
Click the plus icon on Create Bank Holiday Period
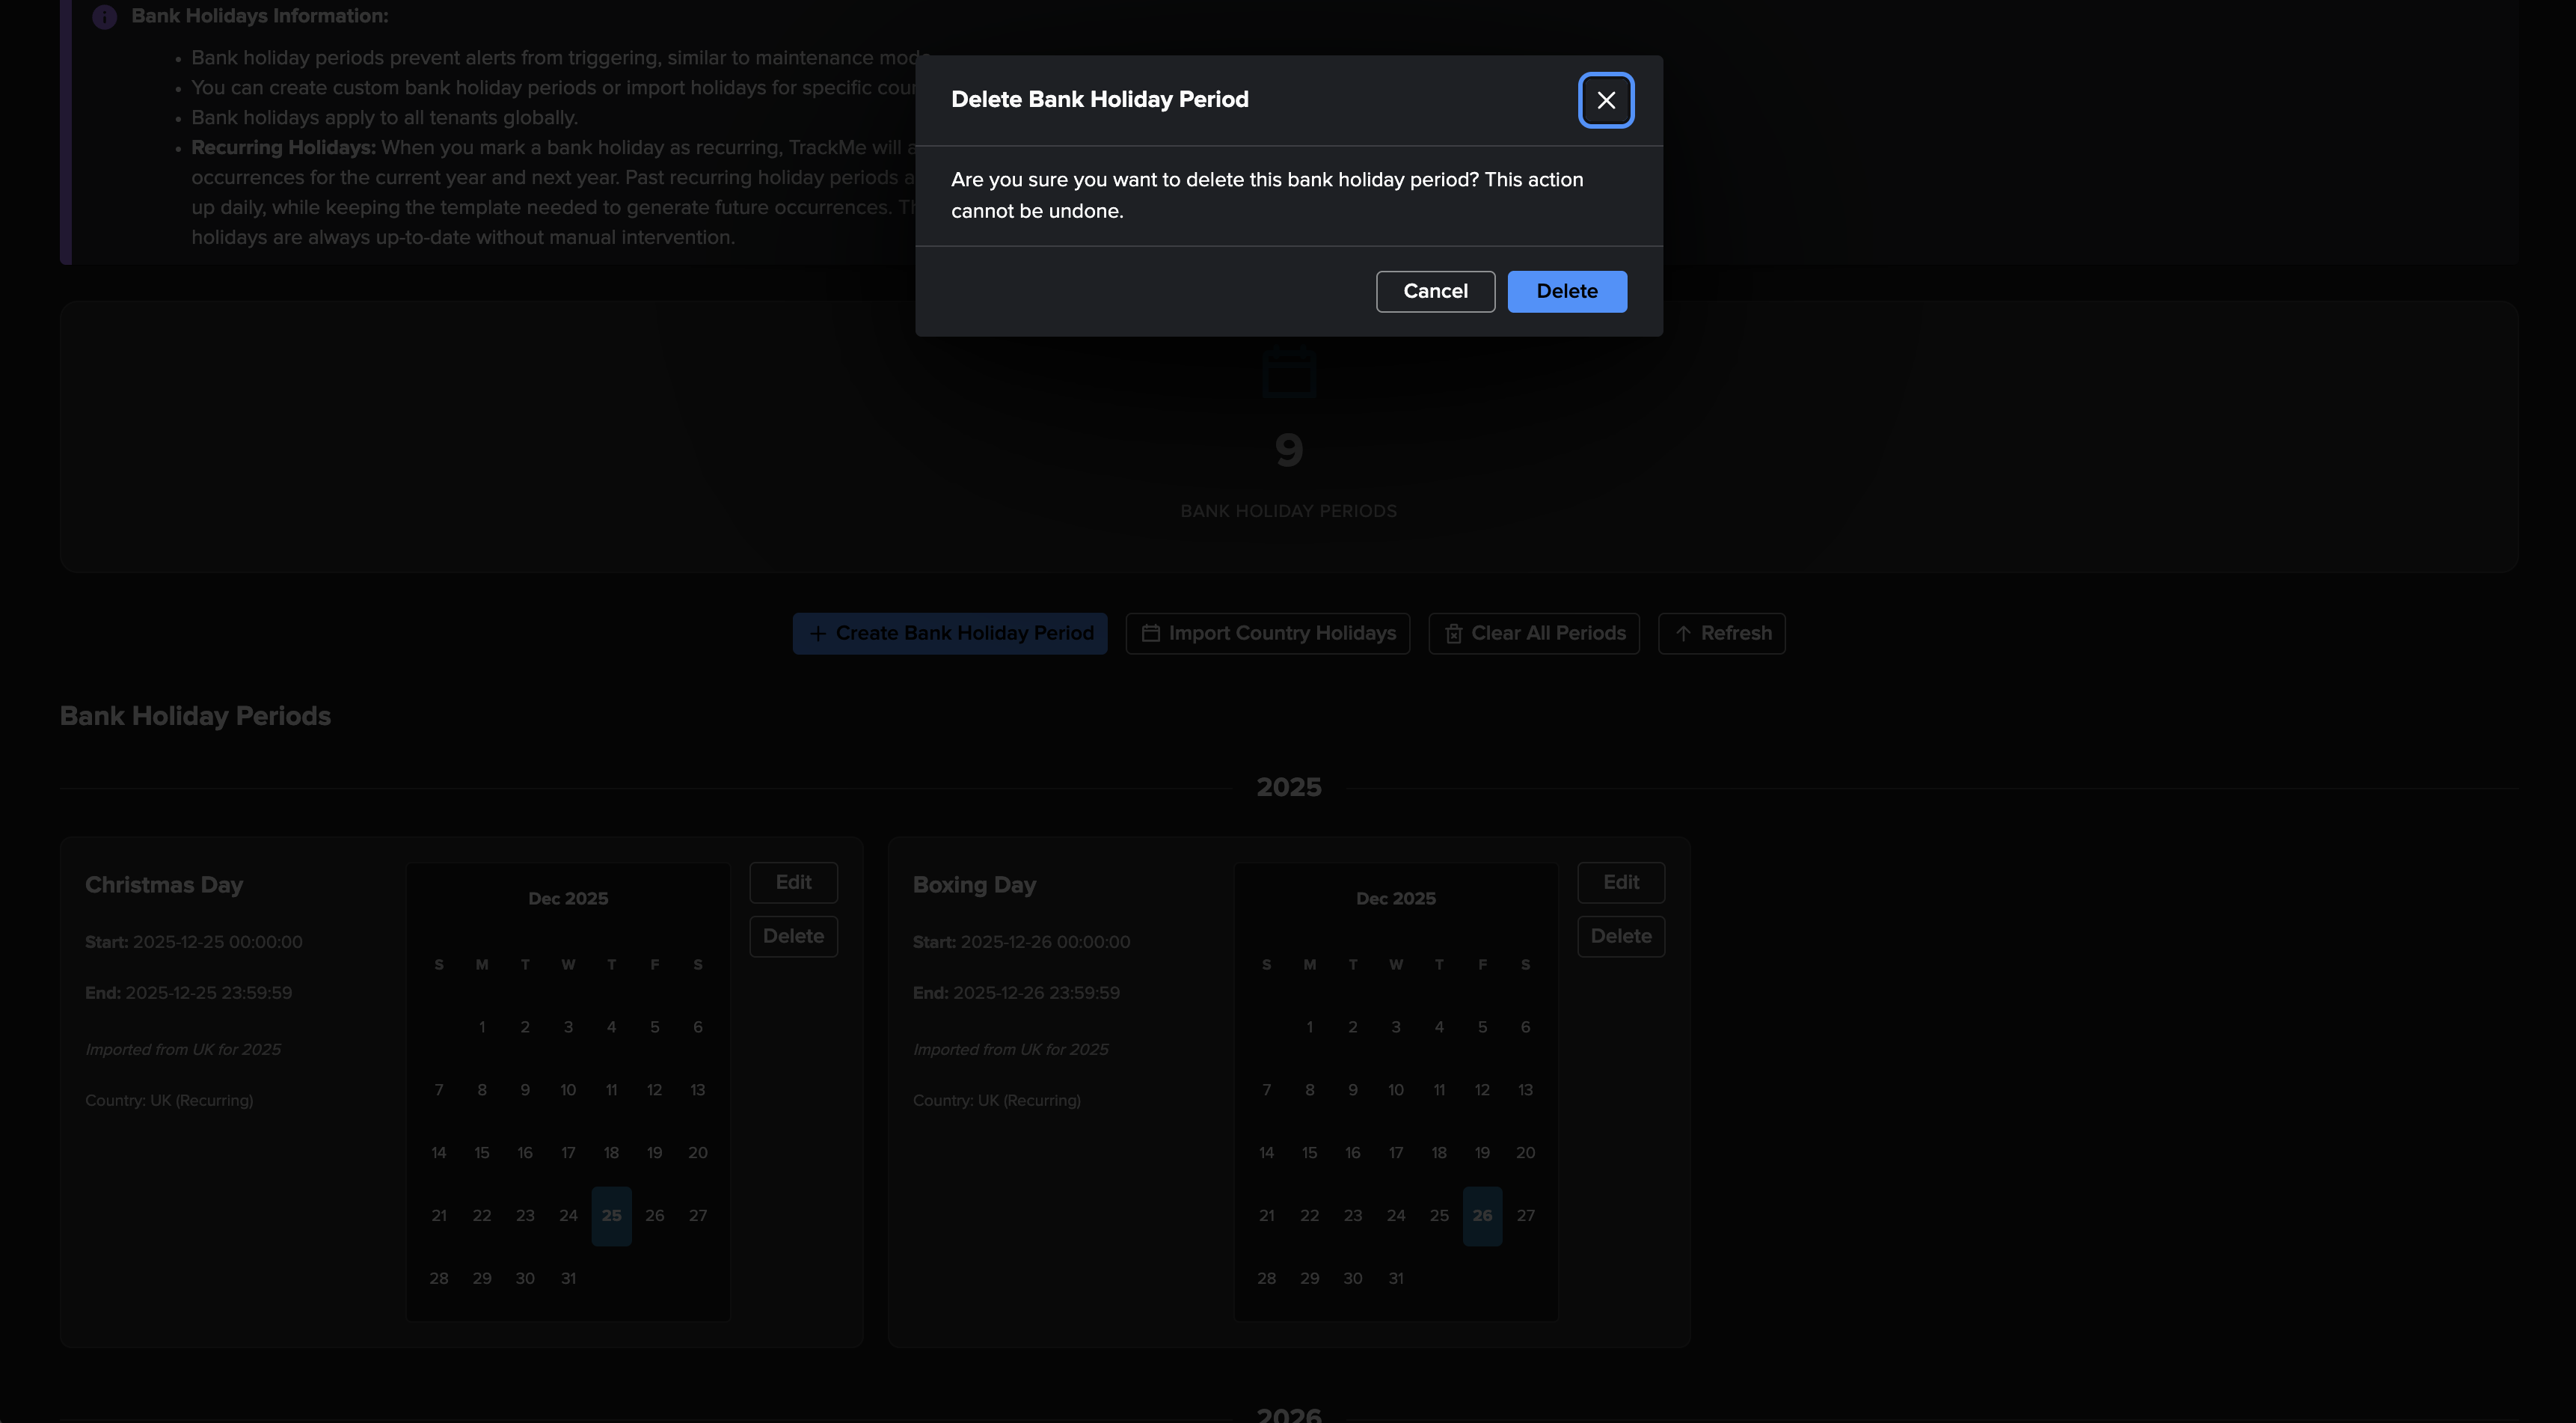click(x=817, y=634)
